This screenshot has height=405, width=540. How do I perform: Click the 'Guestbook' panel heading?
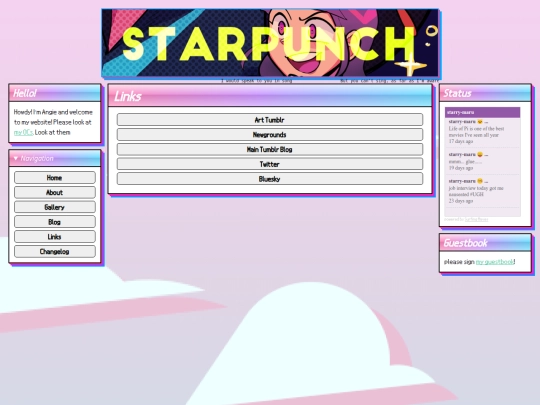coord(466,243)
